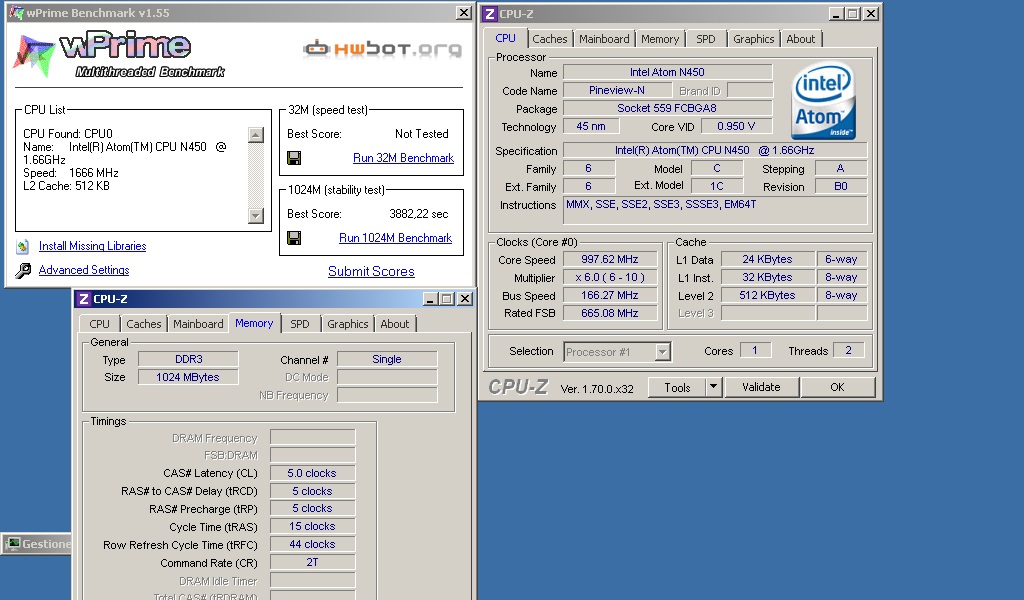Click the floppy save icon for 32M score

tap(294, 158)
